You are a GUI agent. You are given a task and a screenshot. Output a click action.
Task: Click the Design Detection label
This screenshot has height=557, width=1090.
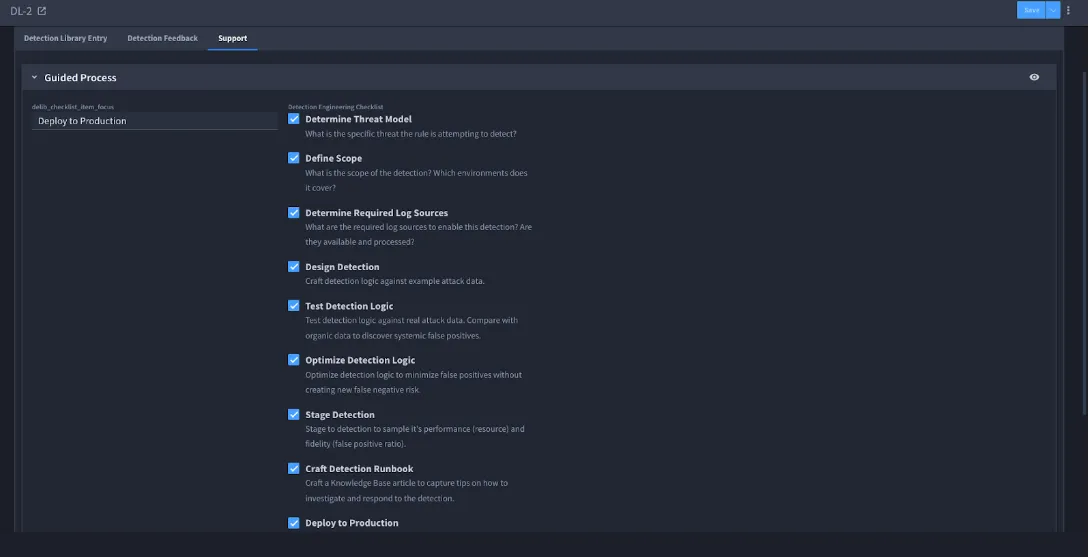point(342,266)
